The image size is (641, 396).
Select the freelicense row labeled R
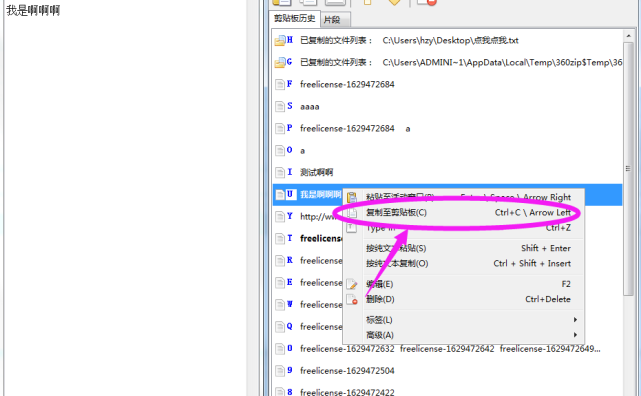(x=307, y=261)
